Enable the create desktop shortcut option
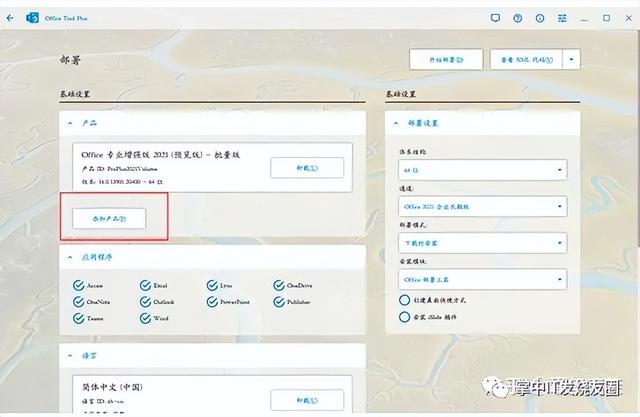Image resolution: width=640 pixels, height=417 pixels. pyautogui.click(x=405, y=299)
